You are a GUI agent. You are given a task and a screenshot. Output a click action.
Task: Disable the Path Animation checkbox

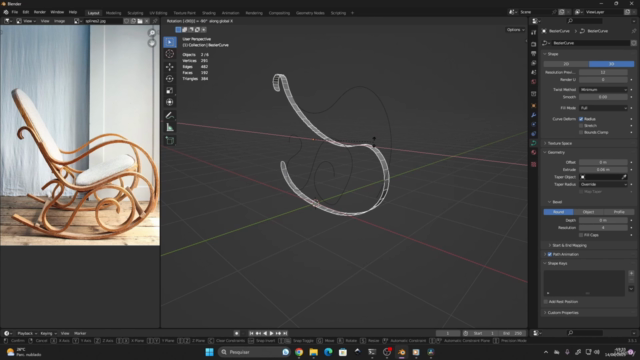coord(549,254)
